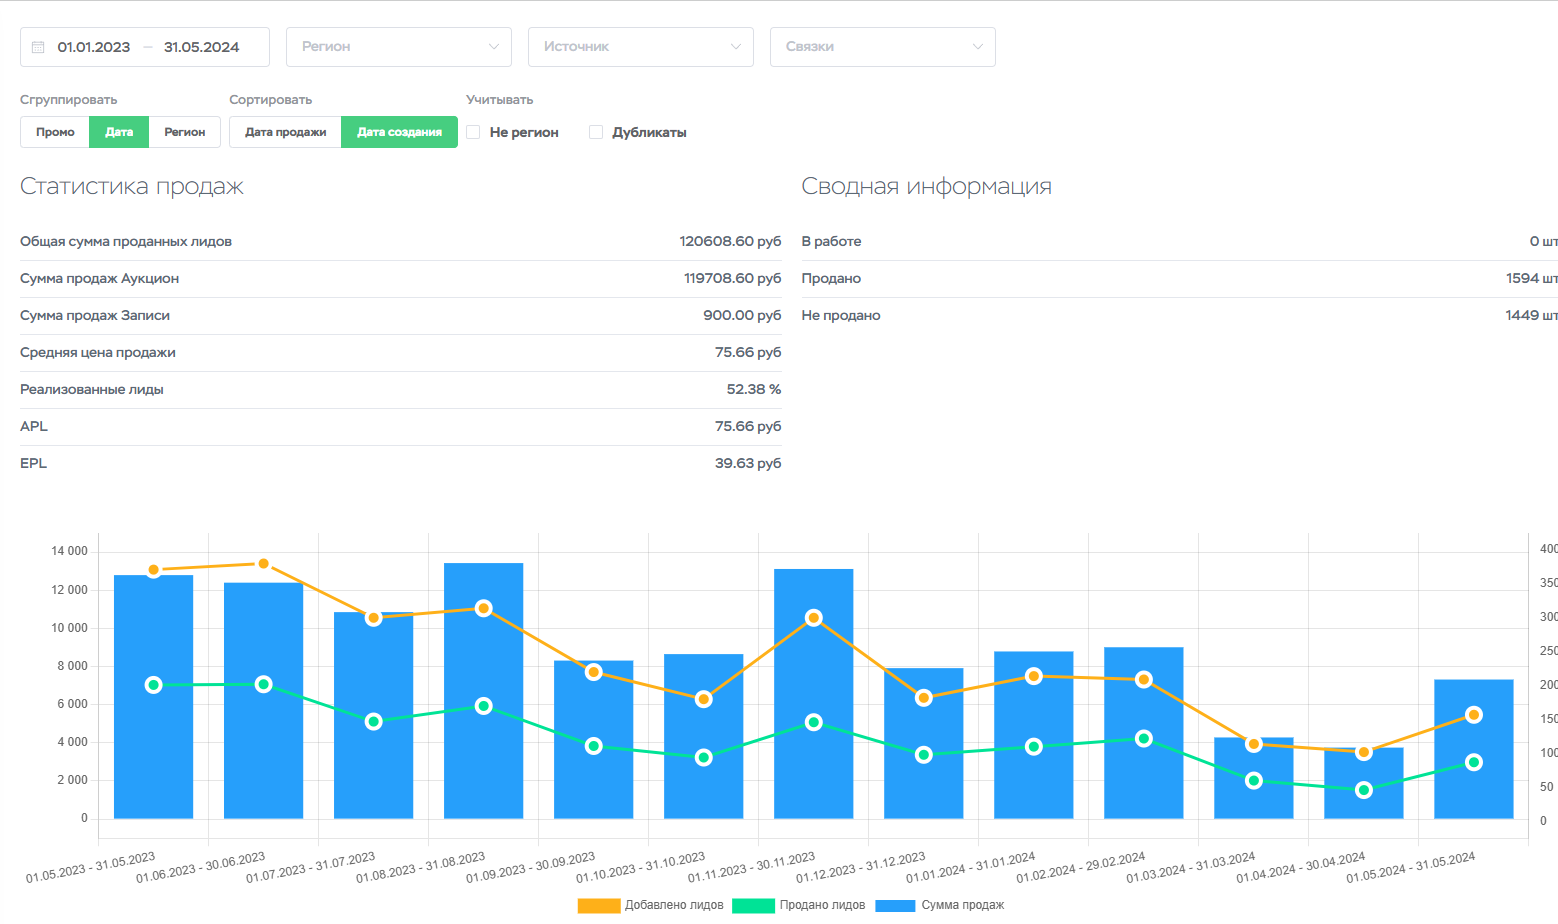
Task: Group by Промо
Action: (55, 132)
